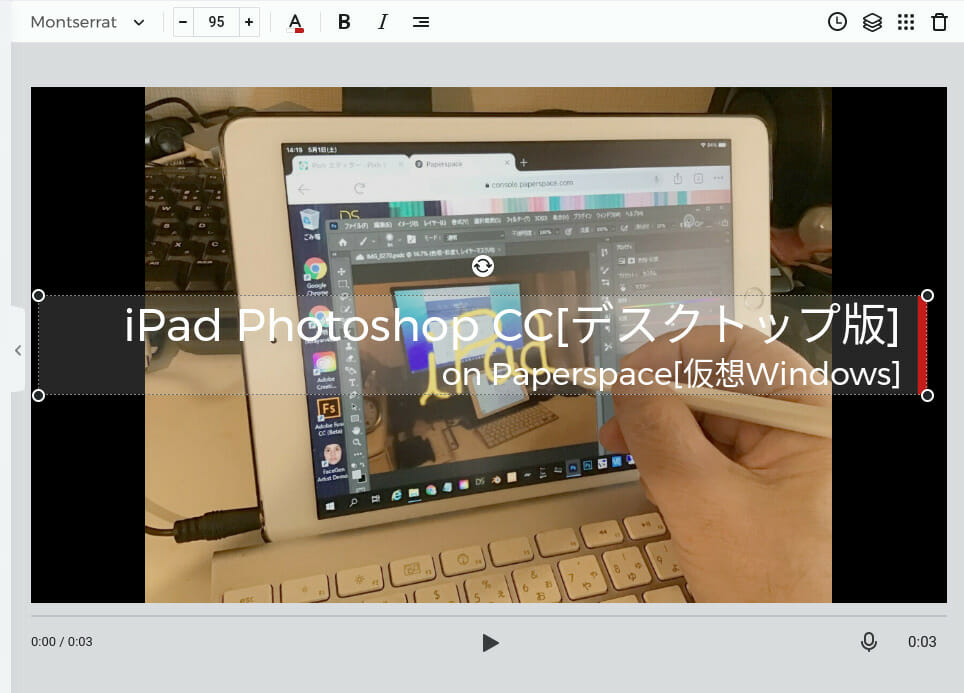Toggle italic formatting
Viewport: 964px width, 693px height.
[x=382, y=22]
